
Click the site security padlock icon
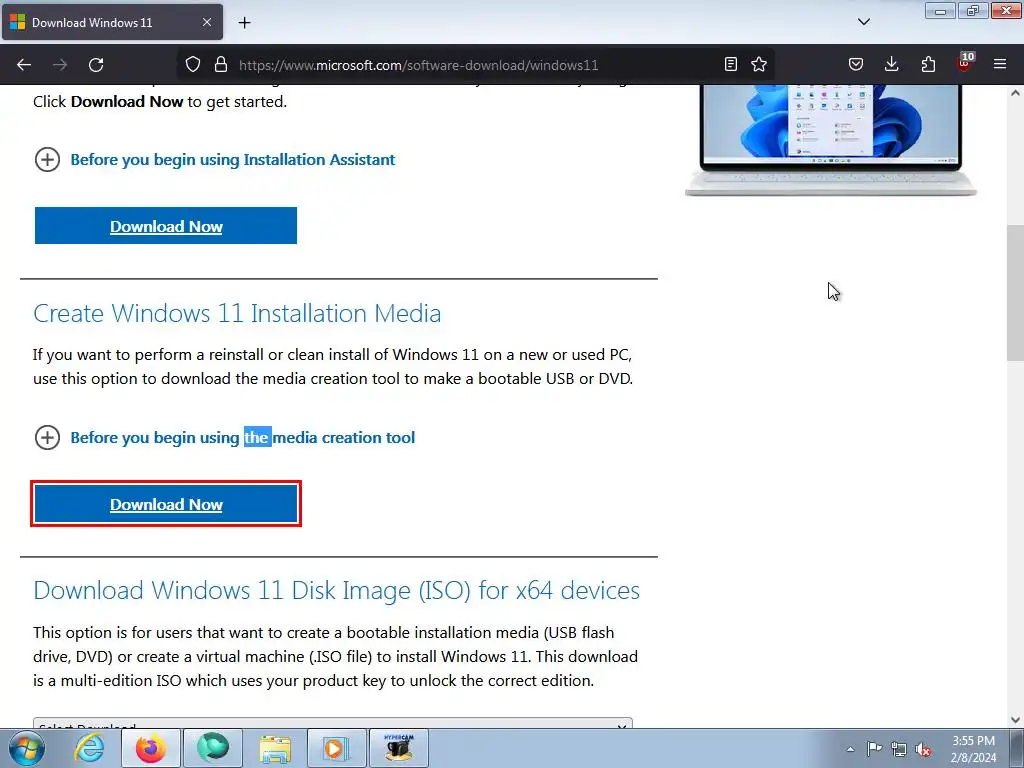point(221,65)
